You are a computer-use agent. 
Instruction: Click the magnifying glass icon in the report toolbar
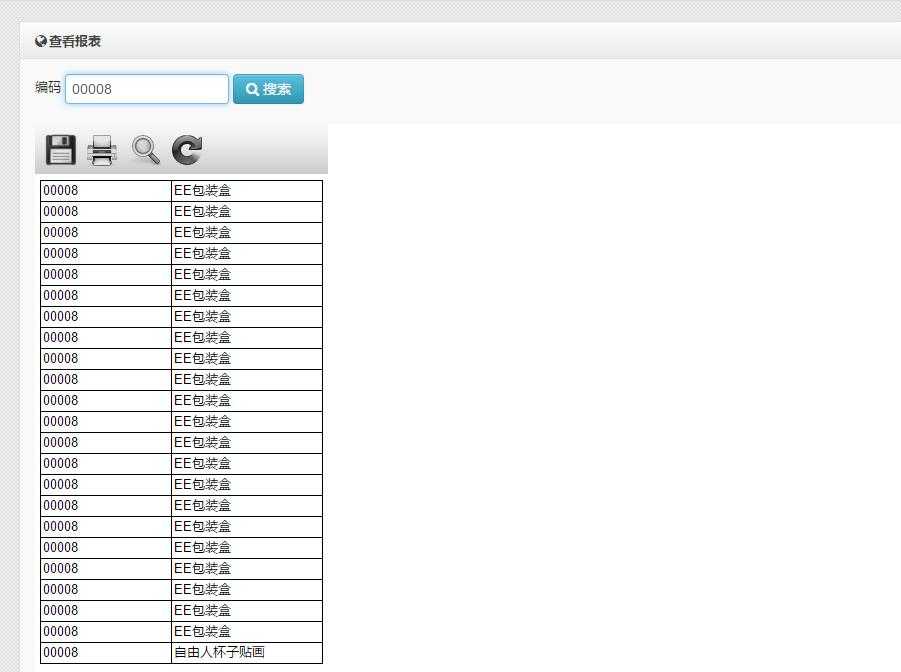145,151
